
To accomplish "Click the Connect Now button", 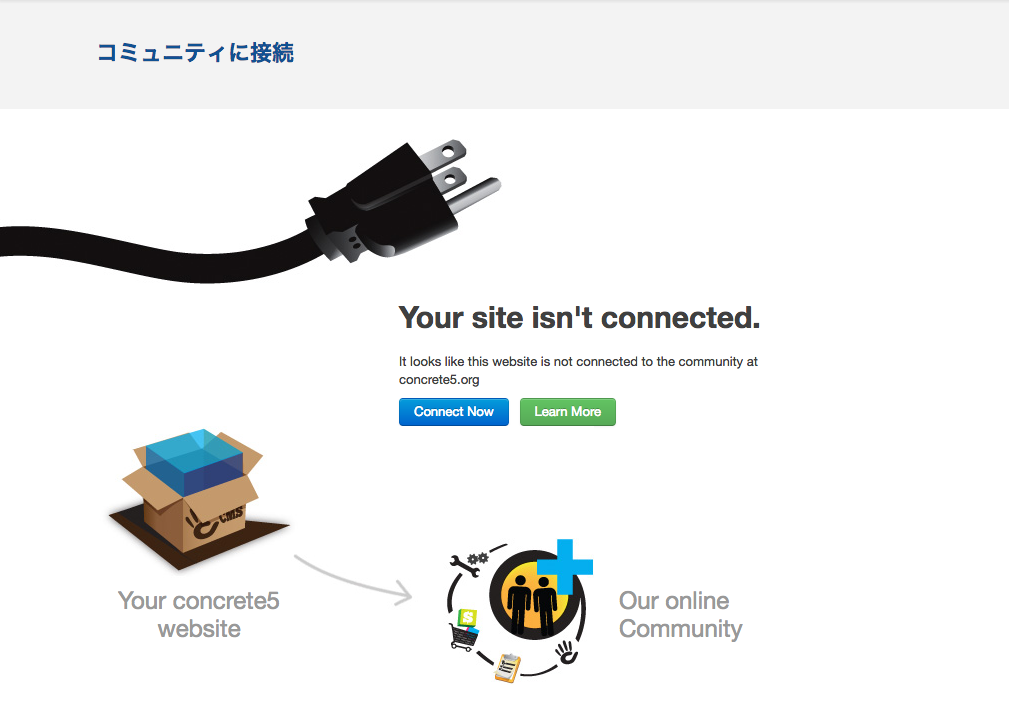I will tap(454, 412).
